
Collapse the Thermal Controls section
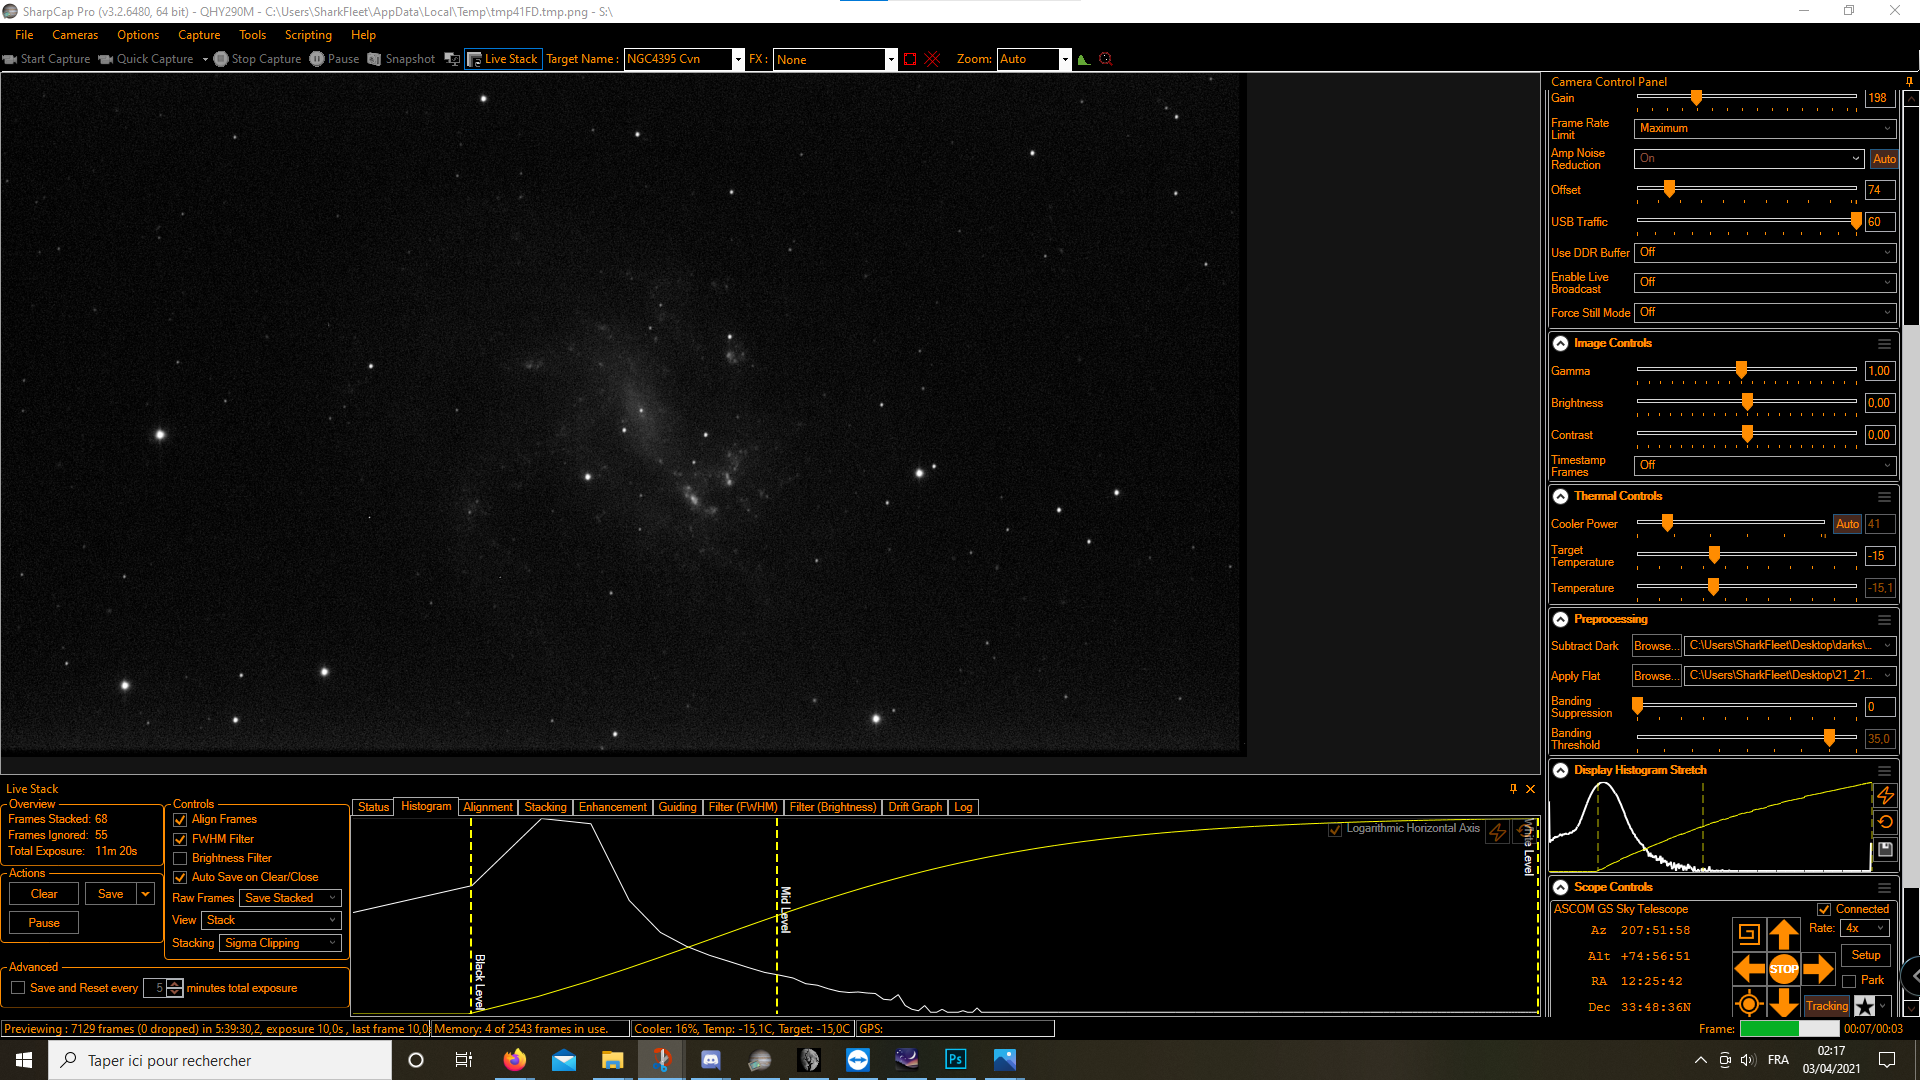pos(1560,496)
